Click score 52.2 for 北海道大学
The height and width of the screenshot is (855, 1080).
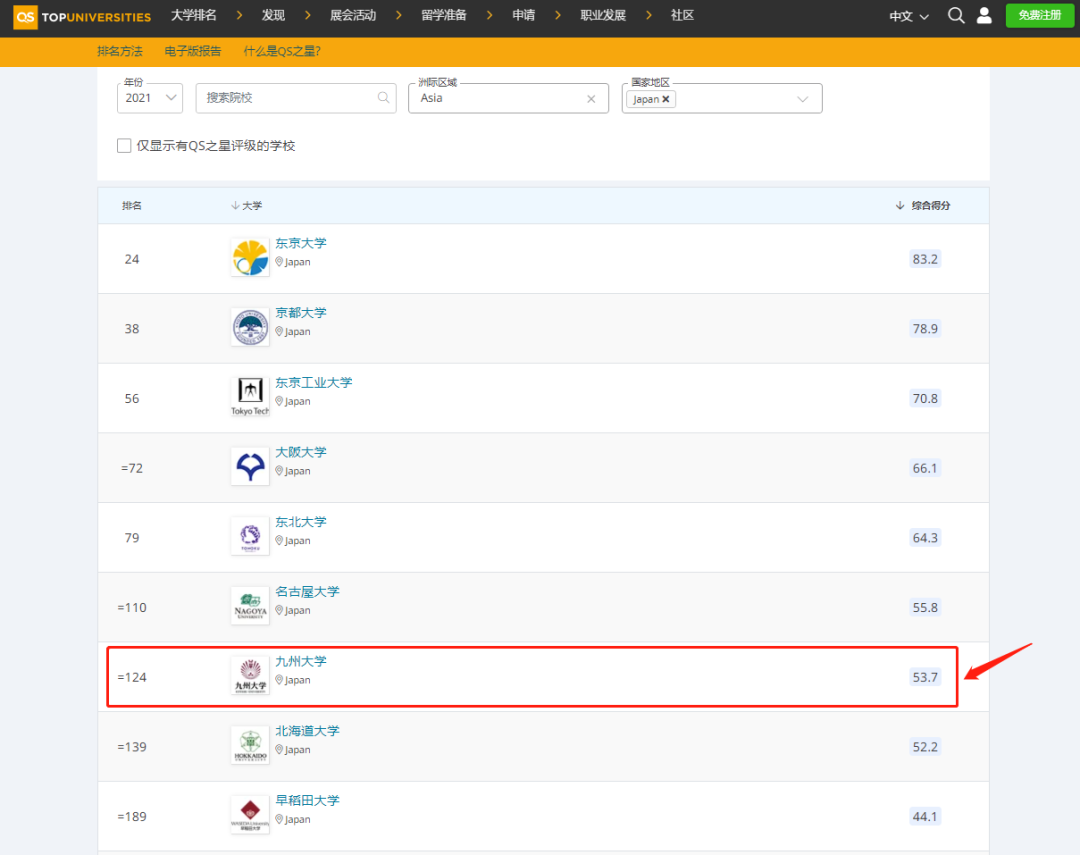[925, 747]
